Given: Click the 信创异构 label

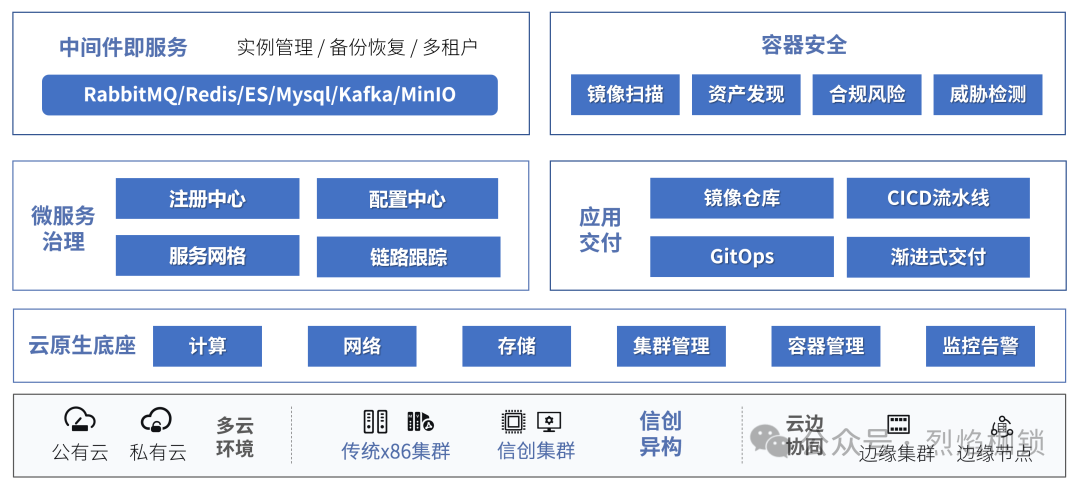Looking at the screenshot, I should pyautogui.click(x=661, y=434).
